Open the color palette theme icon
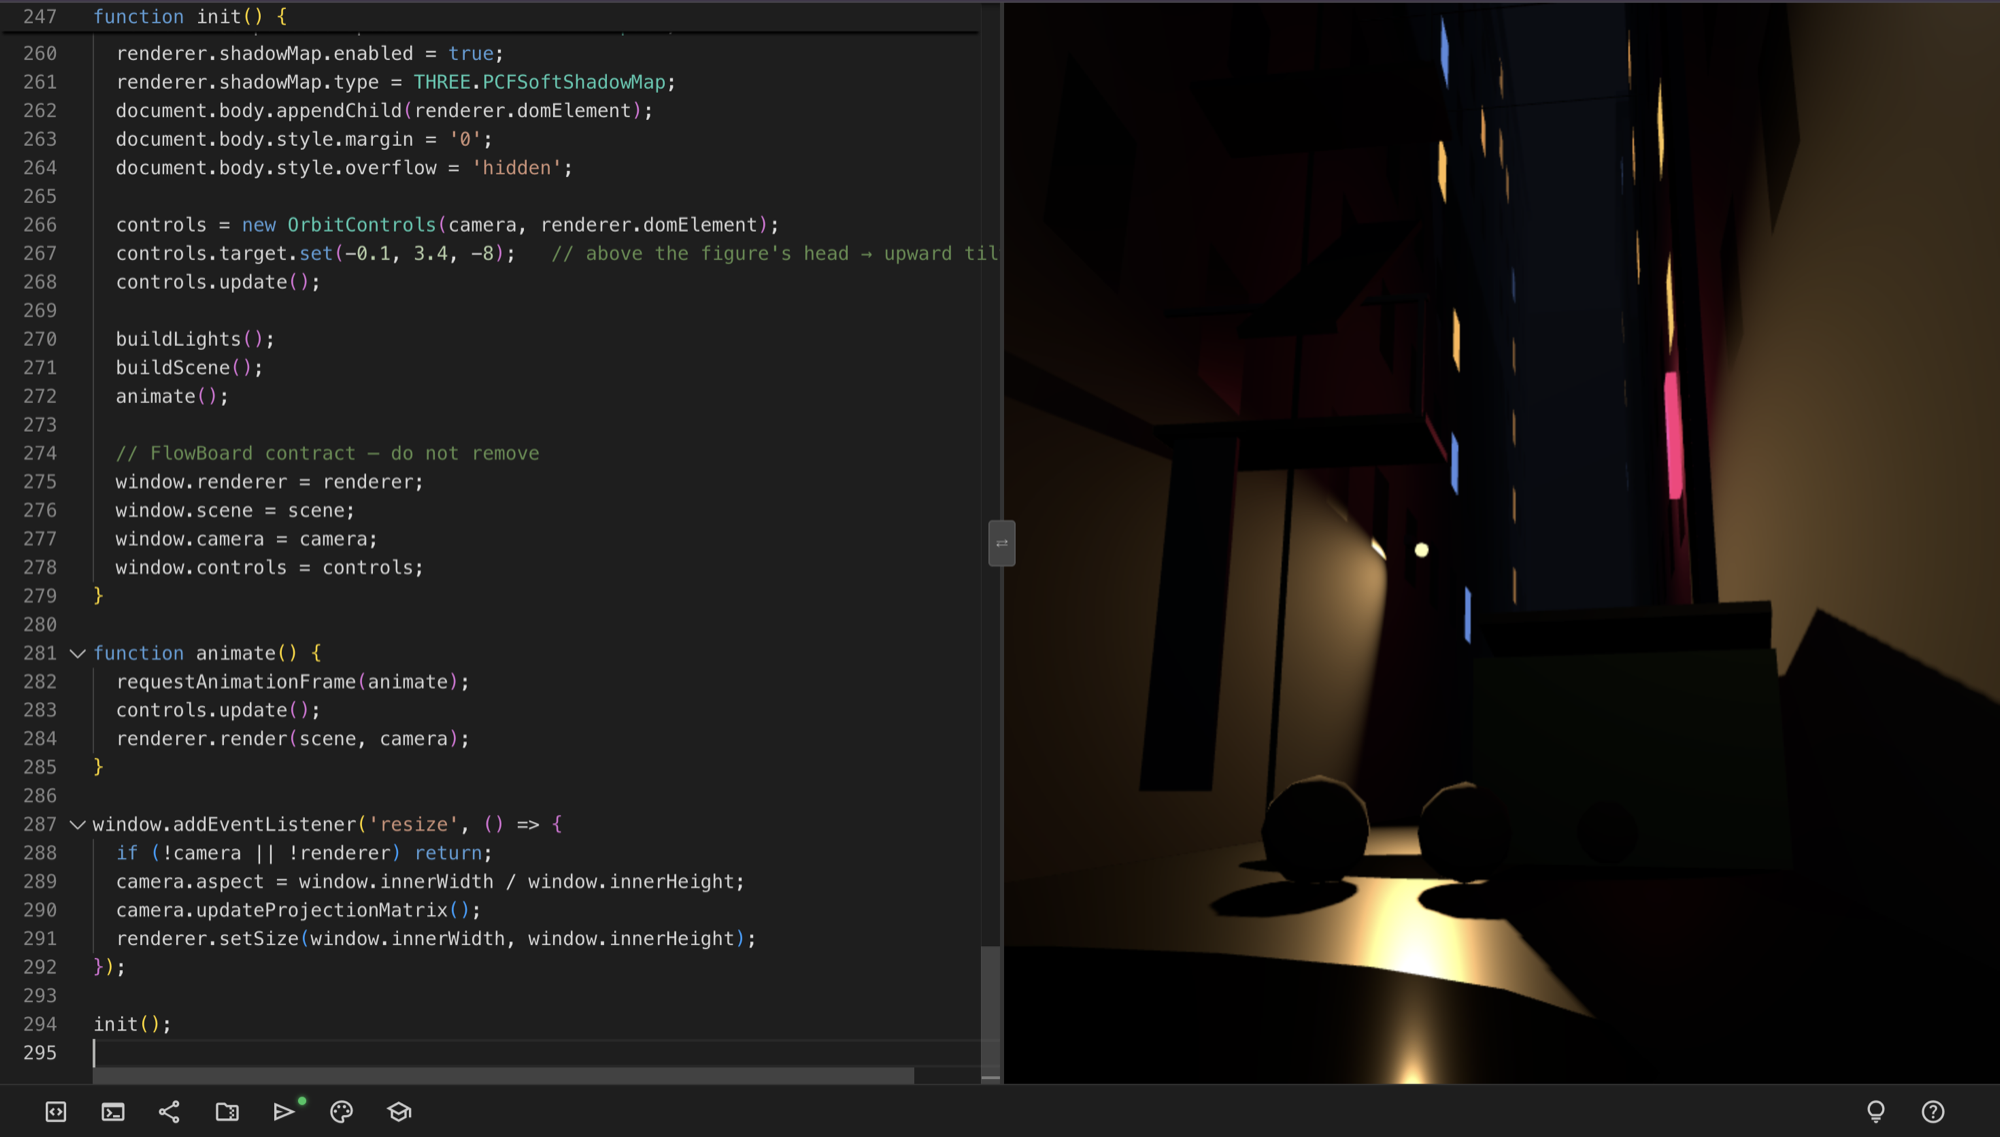This screenshot has width=2000, height=1137. [x=342, y=1112]
